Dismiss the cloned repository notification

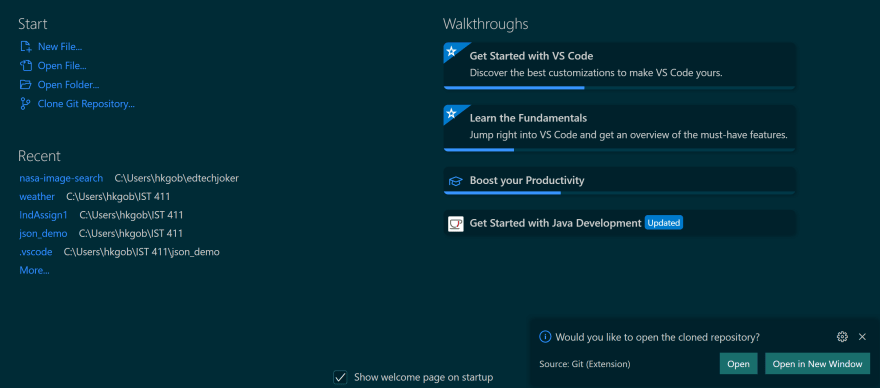pyautogui.click(x=863, y=337)
